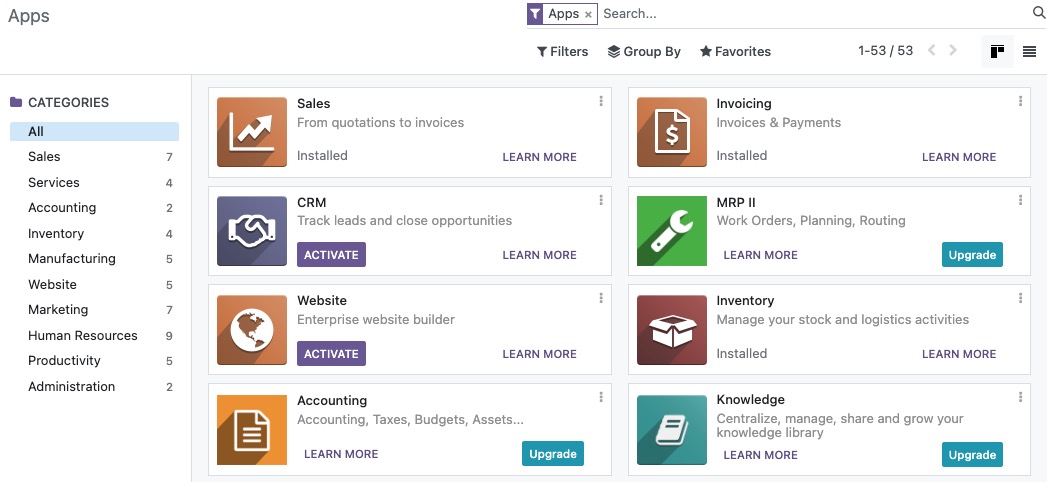The width and height of the screenshot is (1047, 482).
Task: Activate the Website app
Action: (x=331, y=354)
